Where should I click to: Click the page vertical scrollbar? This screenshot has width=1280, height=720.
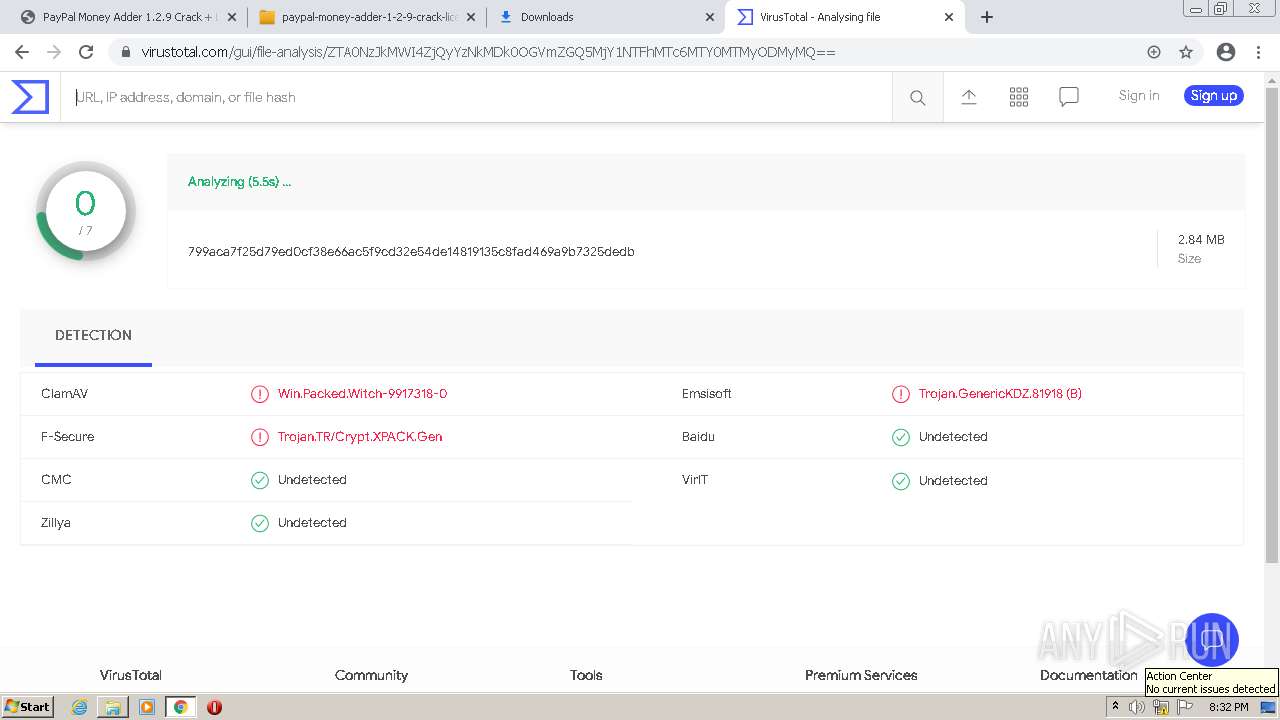(x=1272, y=325)
